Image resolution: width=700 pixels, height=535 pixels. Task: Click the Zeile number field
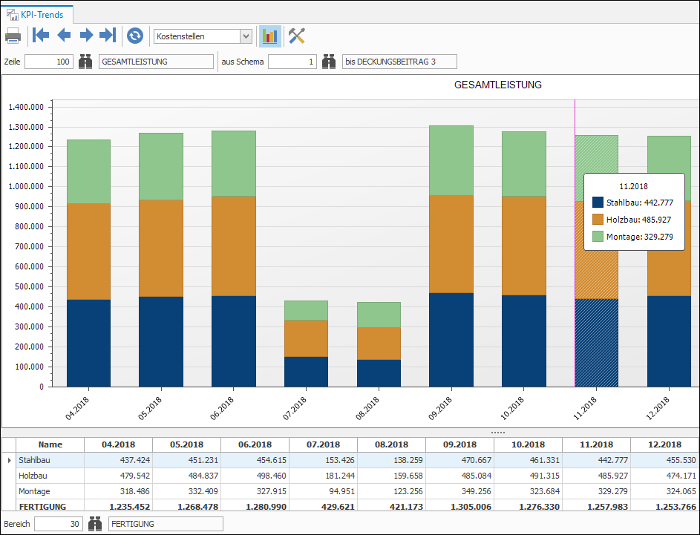click(49, 62)
